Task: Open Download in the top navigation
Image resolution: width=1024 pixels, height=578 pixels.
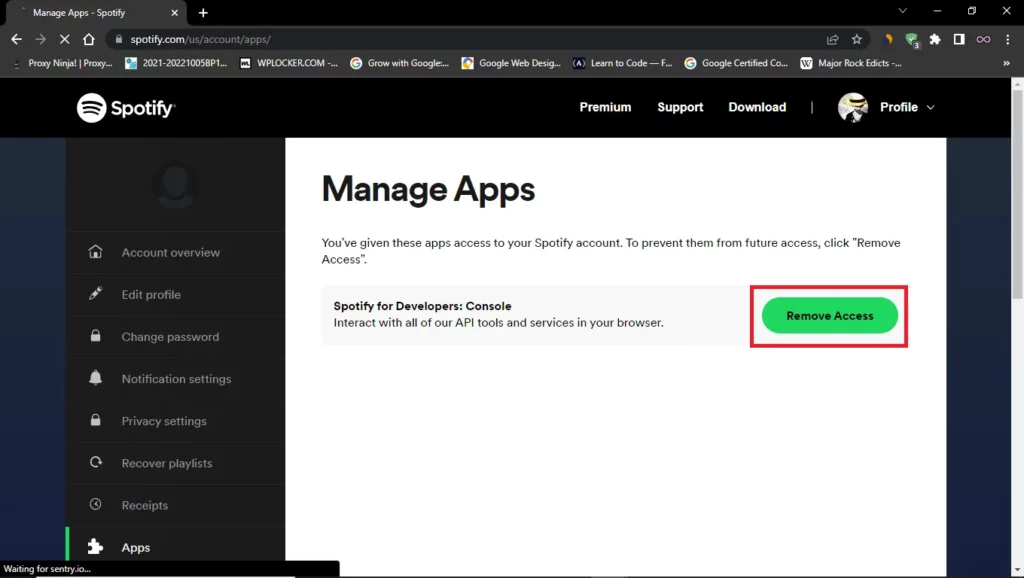Action: [x=758, y=107]
